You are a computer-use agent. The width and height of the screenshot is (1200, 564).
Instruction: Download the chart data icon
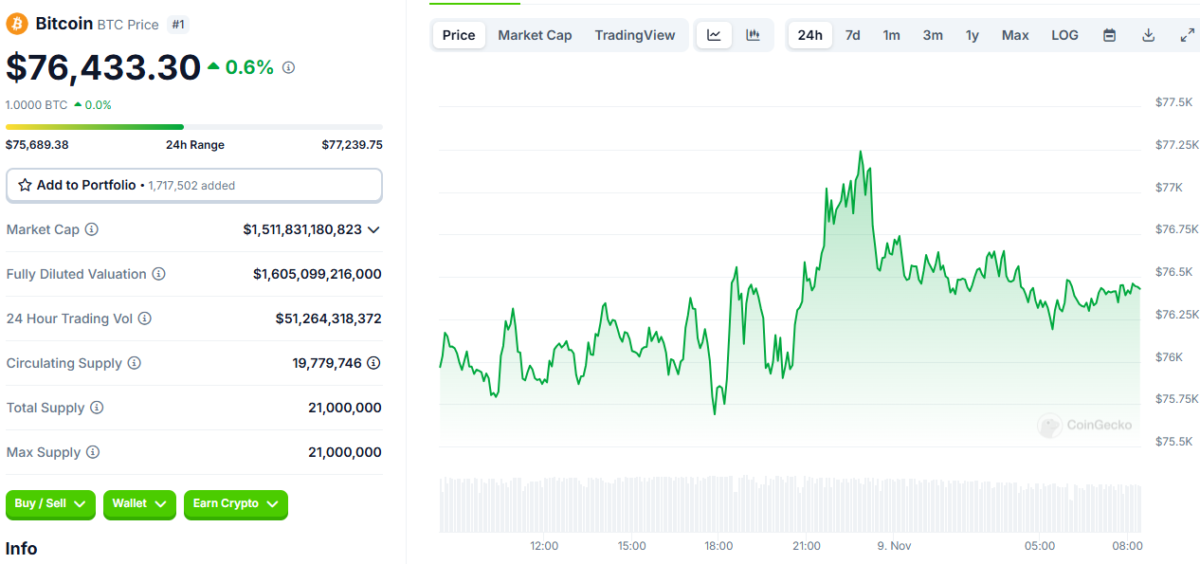[x=1148, y=35]
